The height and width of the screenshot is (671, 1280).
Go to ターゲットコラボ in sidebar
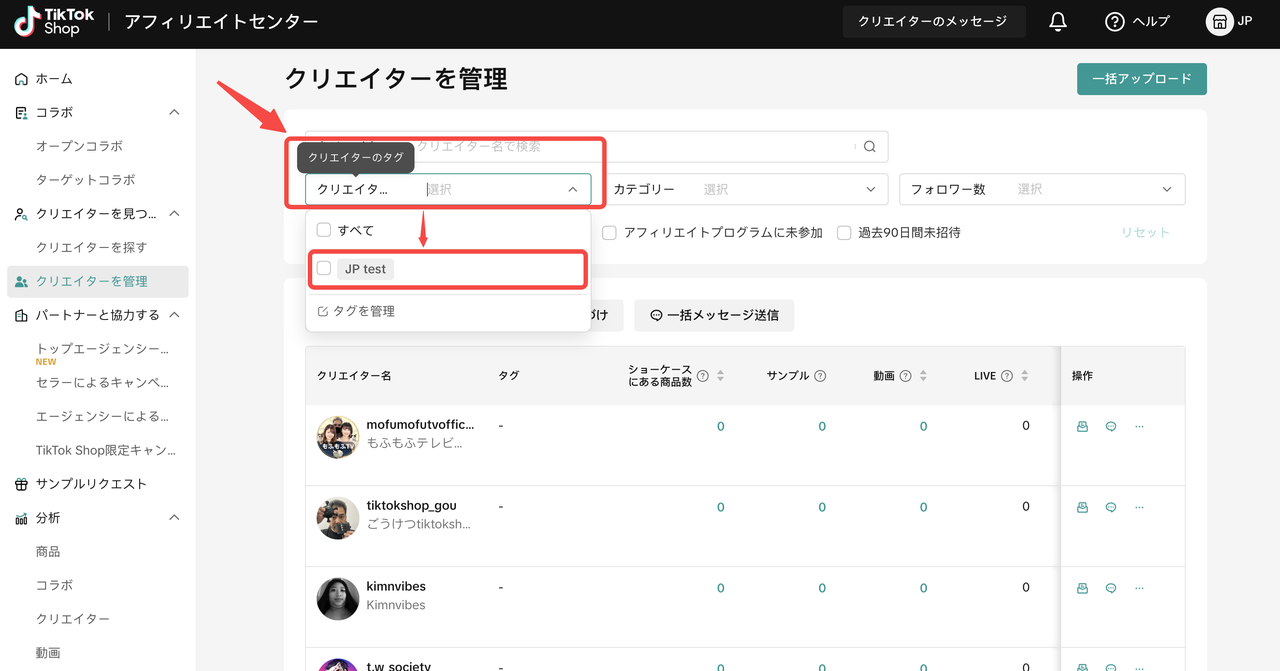point(85,180)
